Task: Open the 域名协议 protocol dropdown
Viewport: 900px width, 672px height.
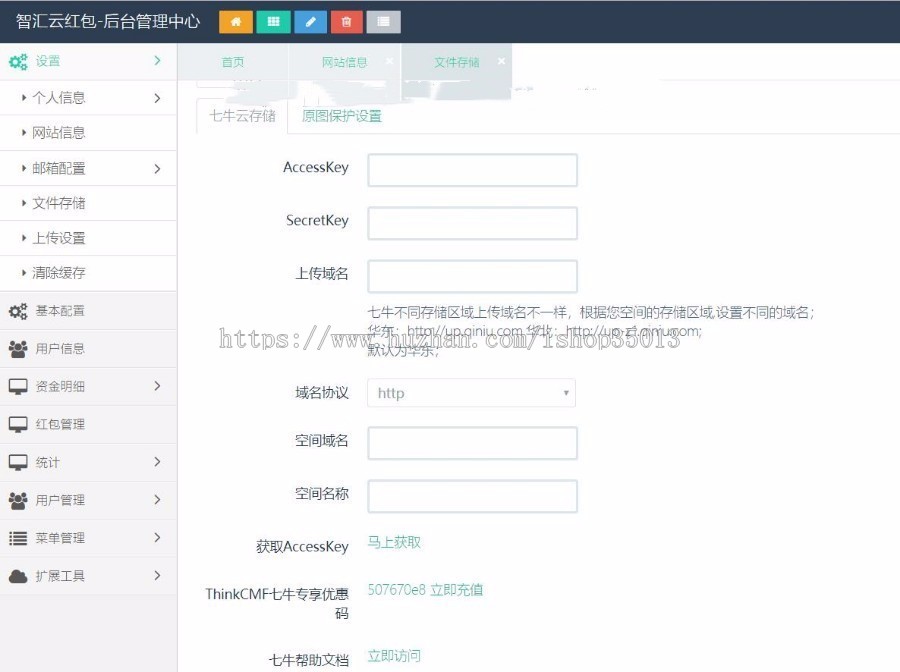Action: 472,393
